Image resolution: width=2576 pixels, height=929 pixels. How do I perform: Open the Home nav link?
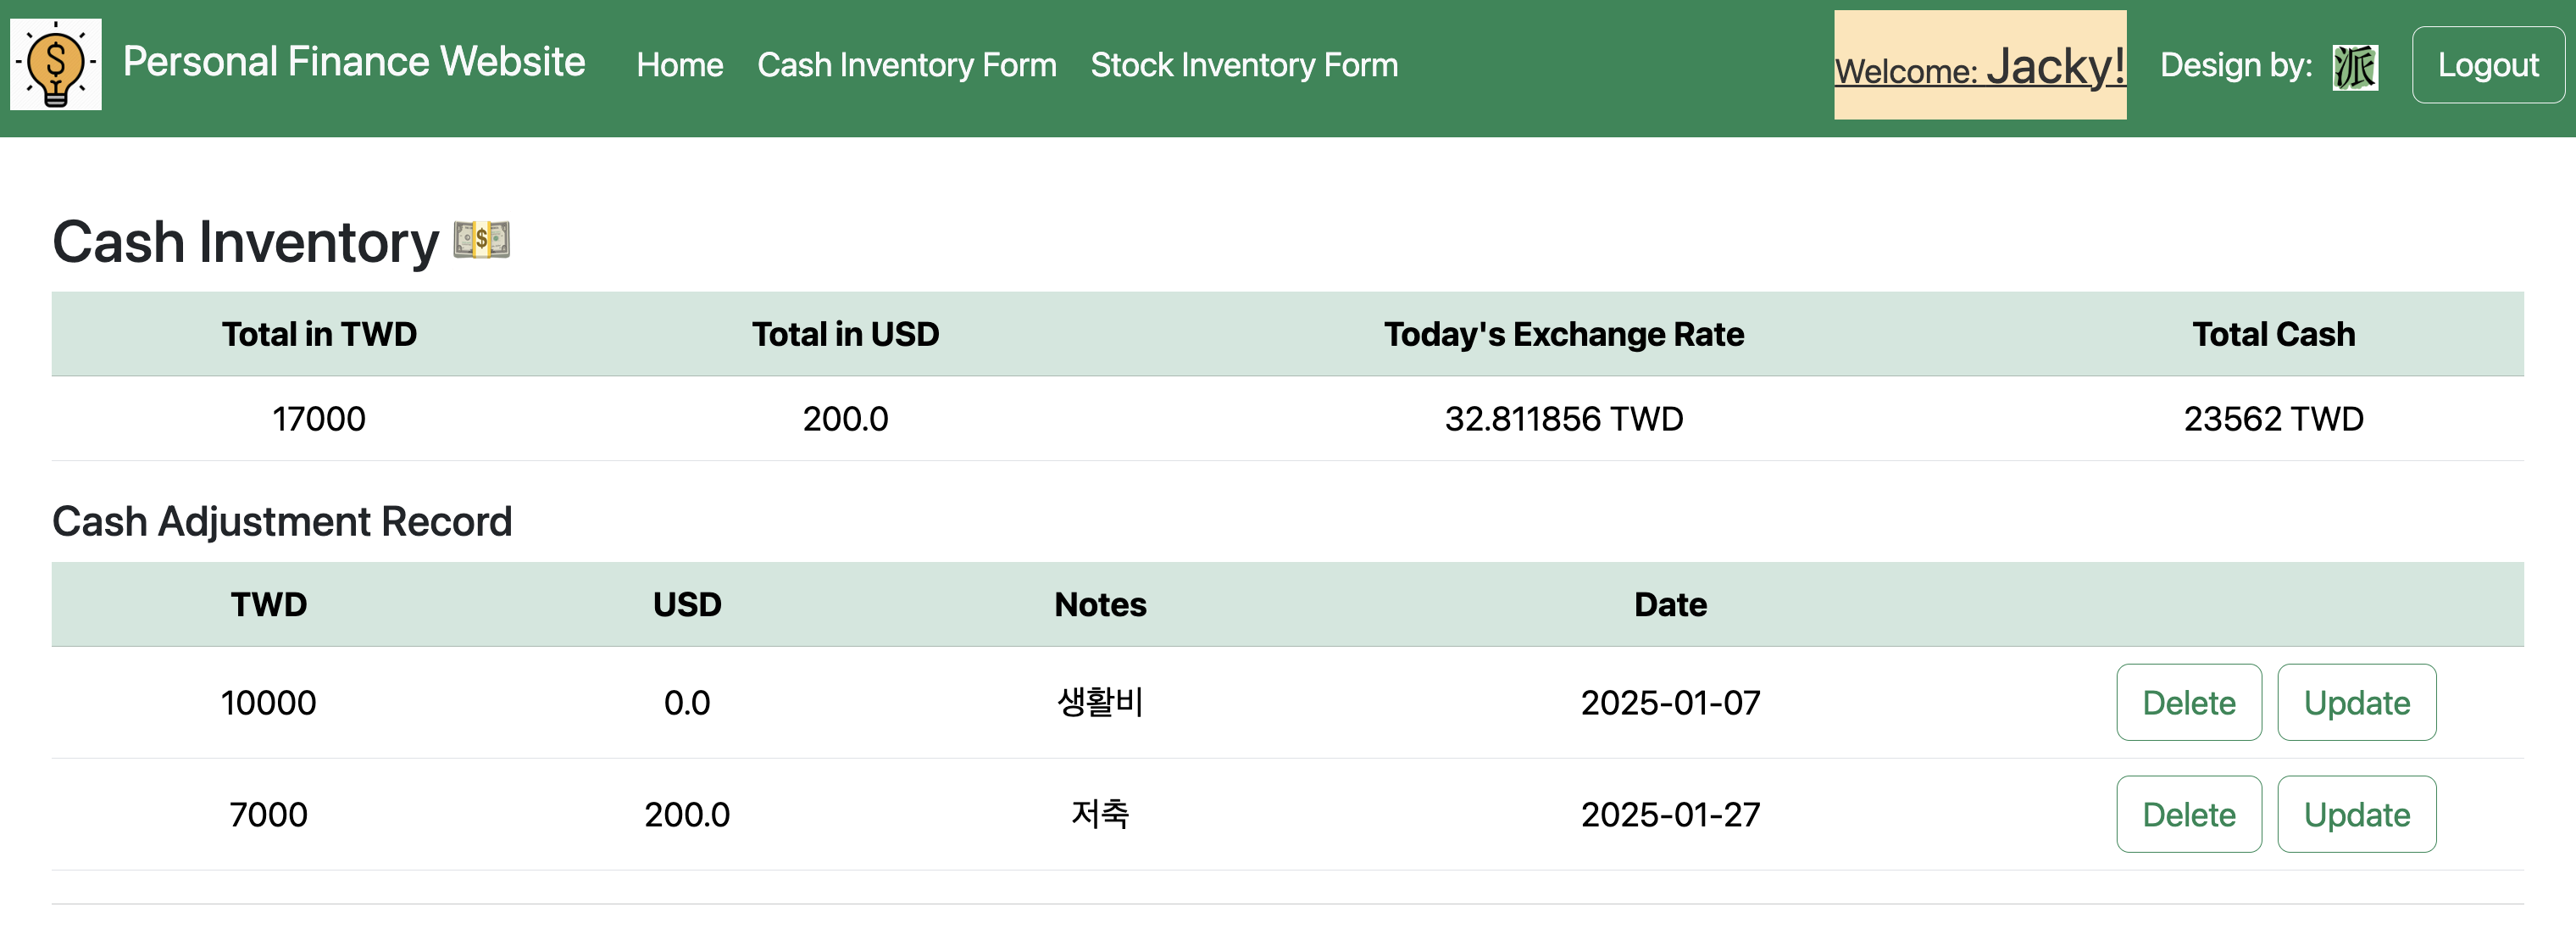(680, 65)
